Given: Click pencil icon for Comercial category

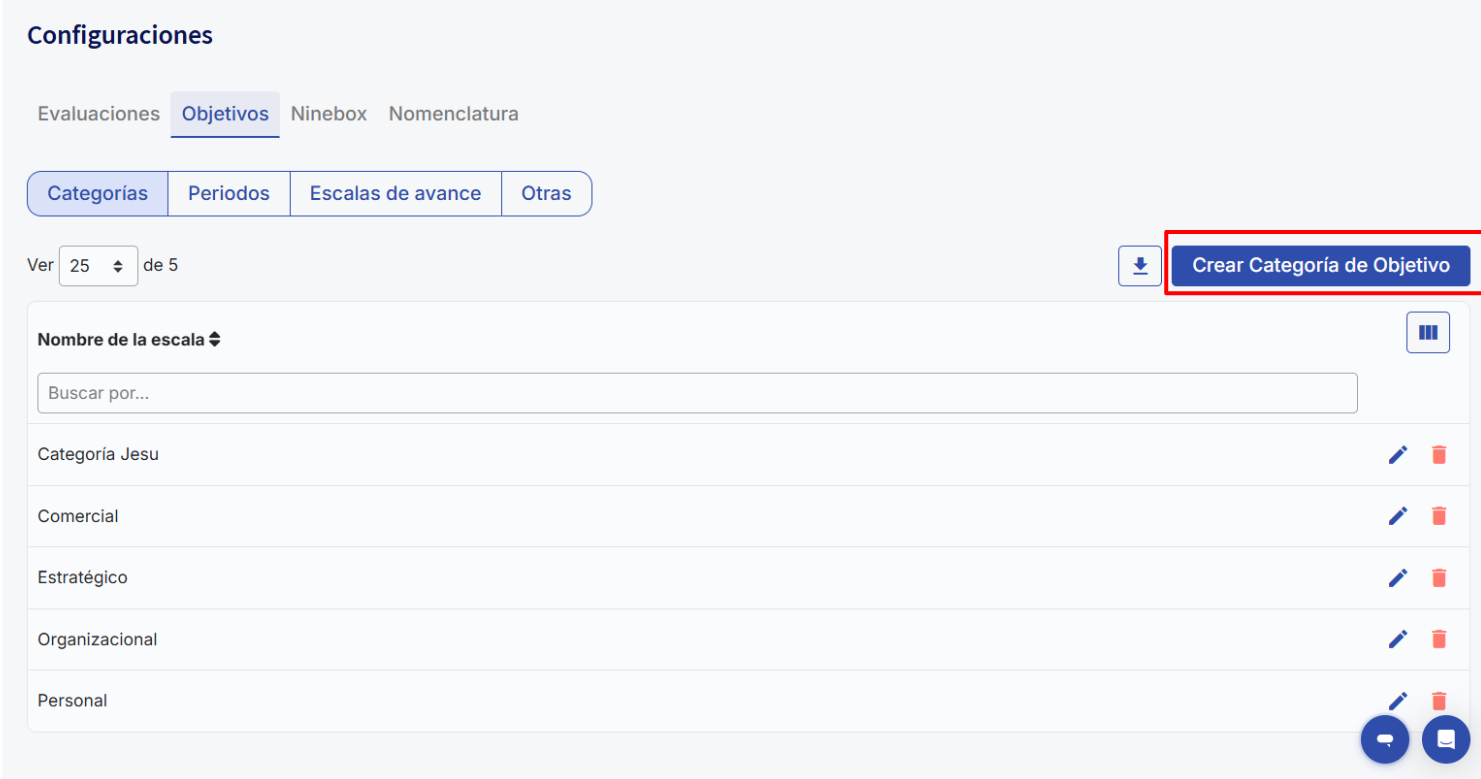Looking at the screenshot, I should 1398,516.
